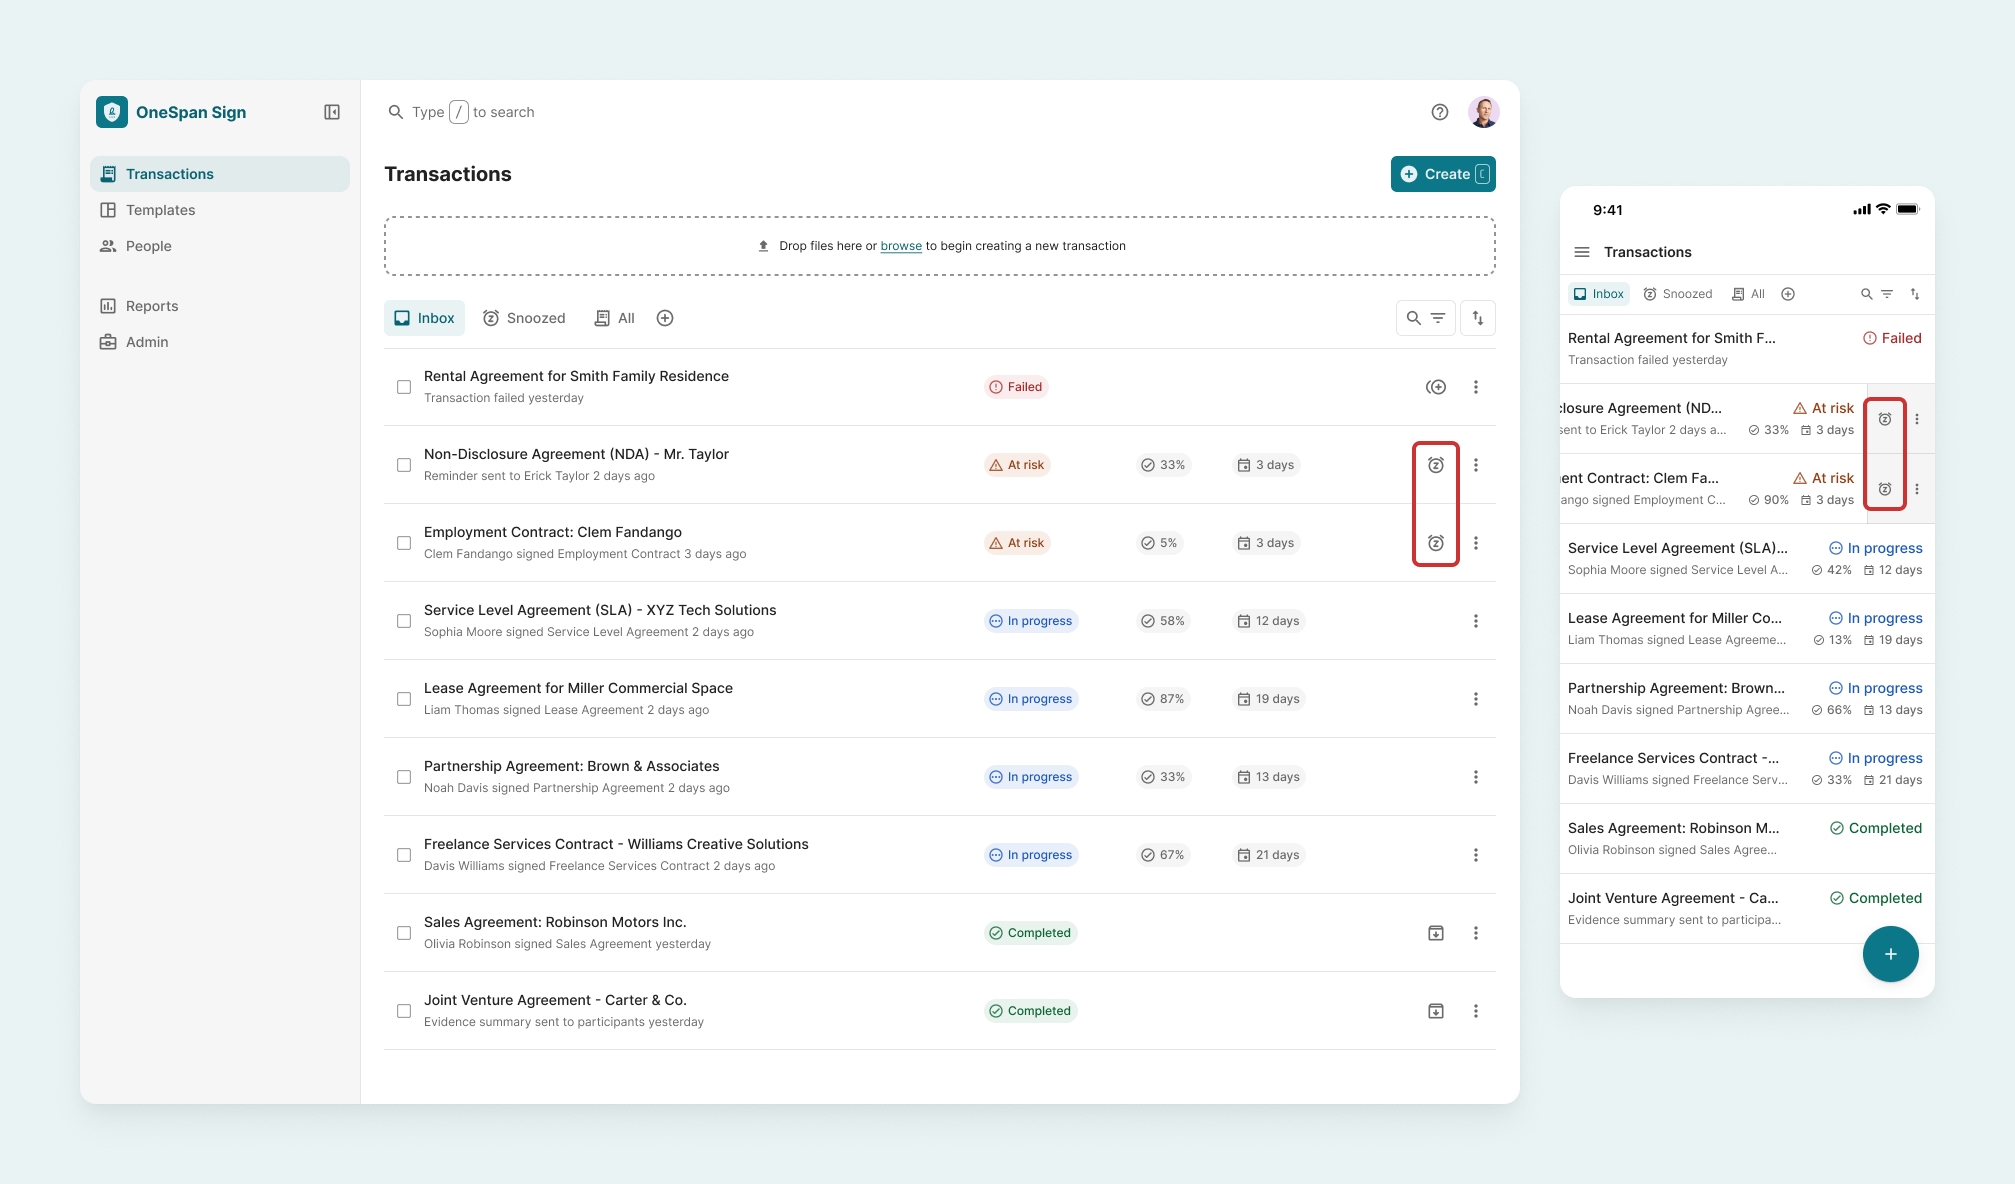Snooze the Employment Contract: Clem Fandango transaction

1436,542
